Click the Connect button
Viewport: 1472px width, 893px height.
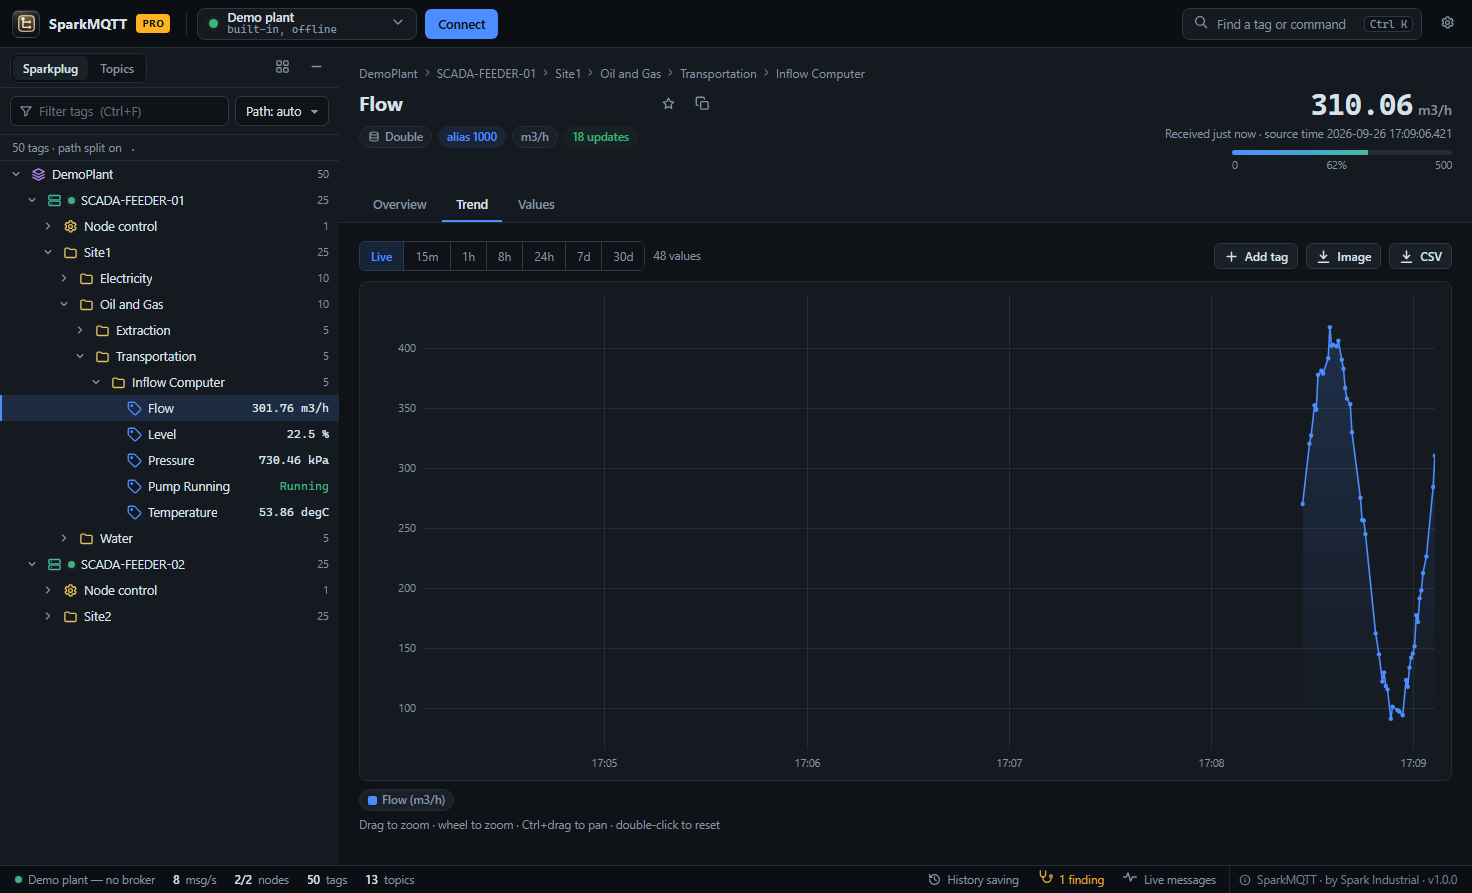461,24
